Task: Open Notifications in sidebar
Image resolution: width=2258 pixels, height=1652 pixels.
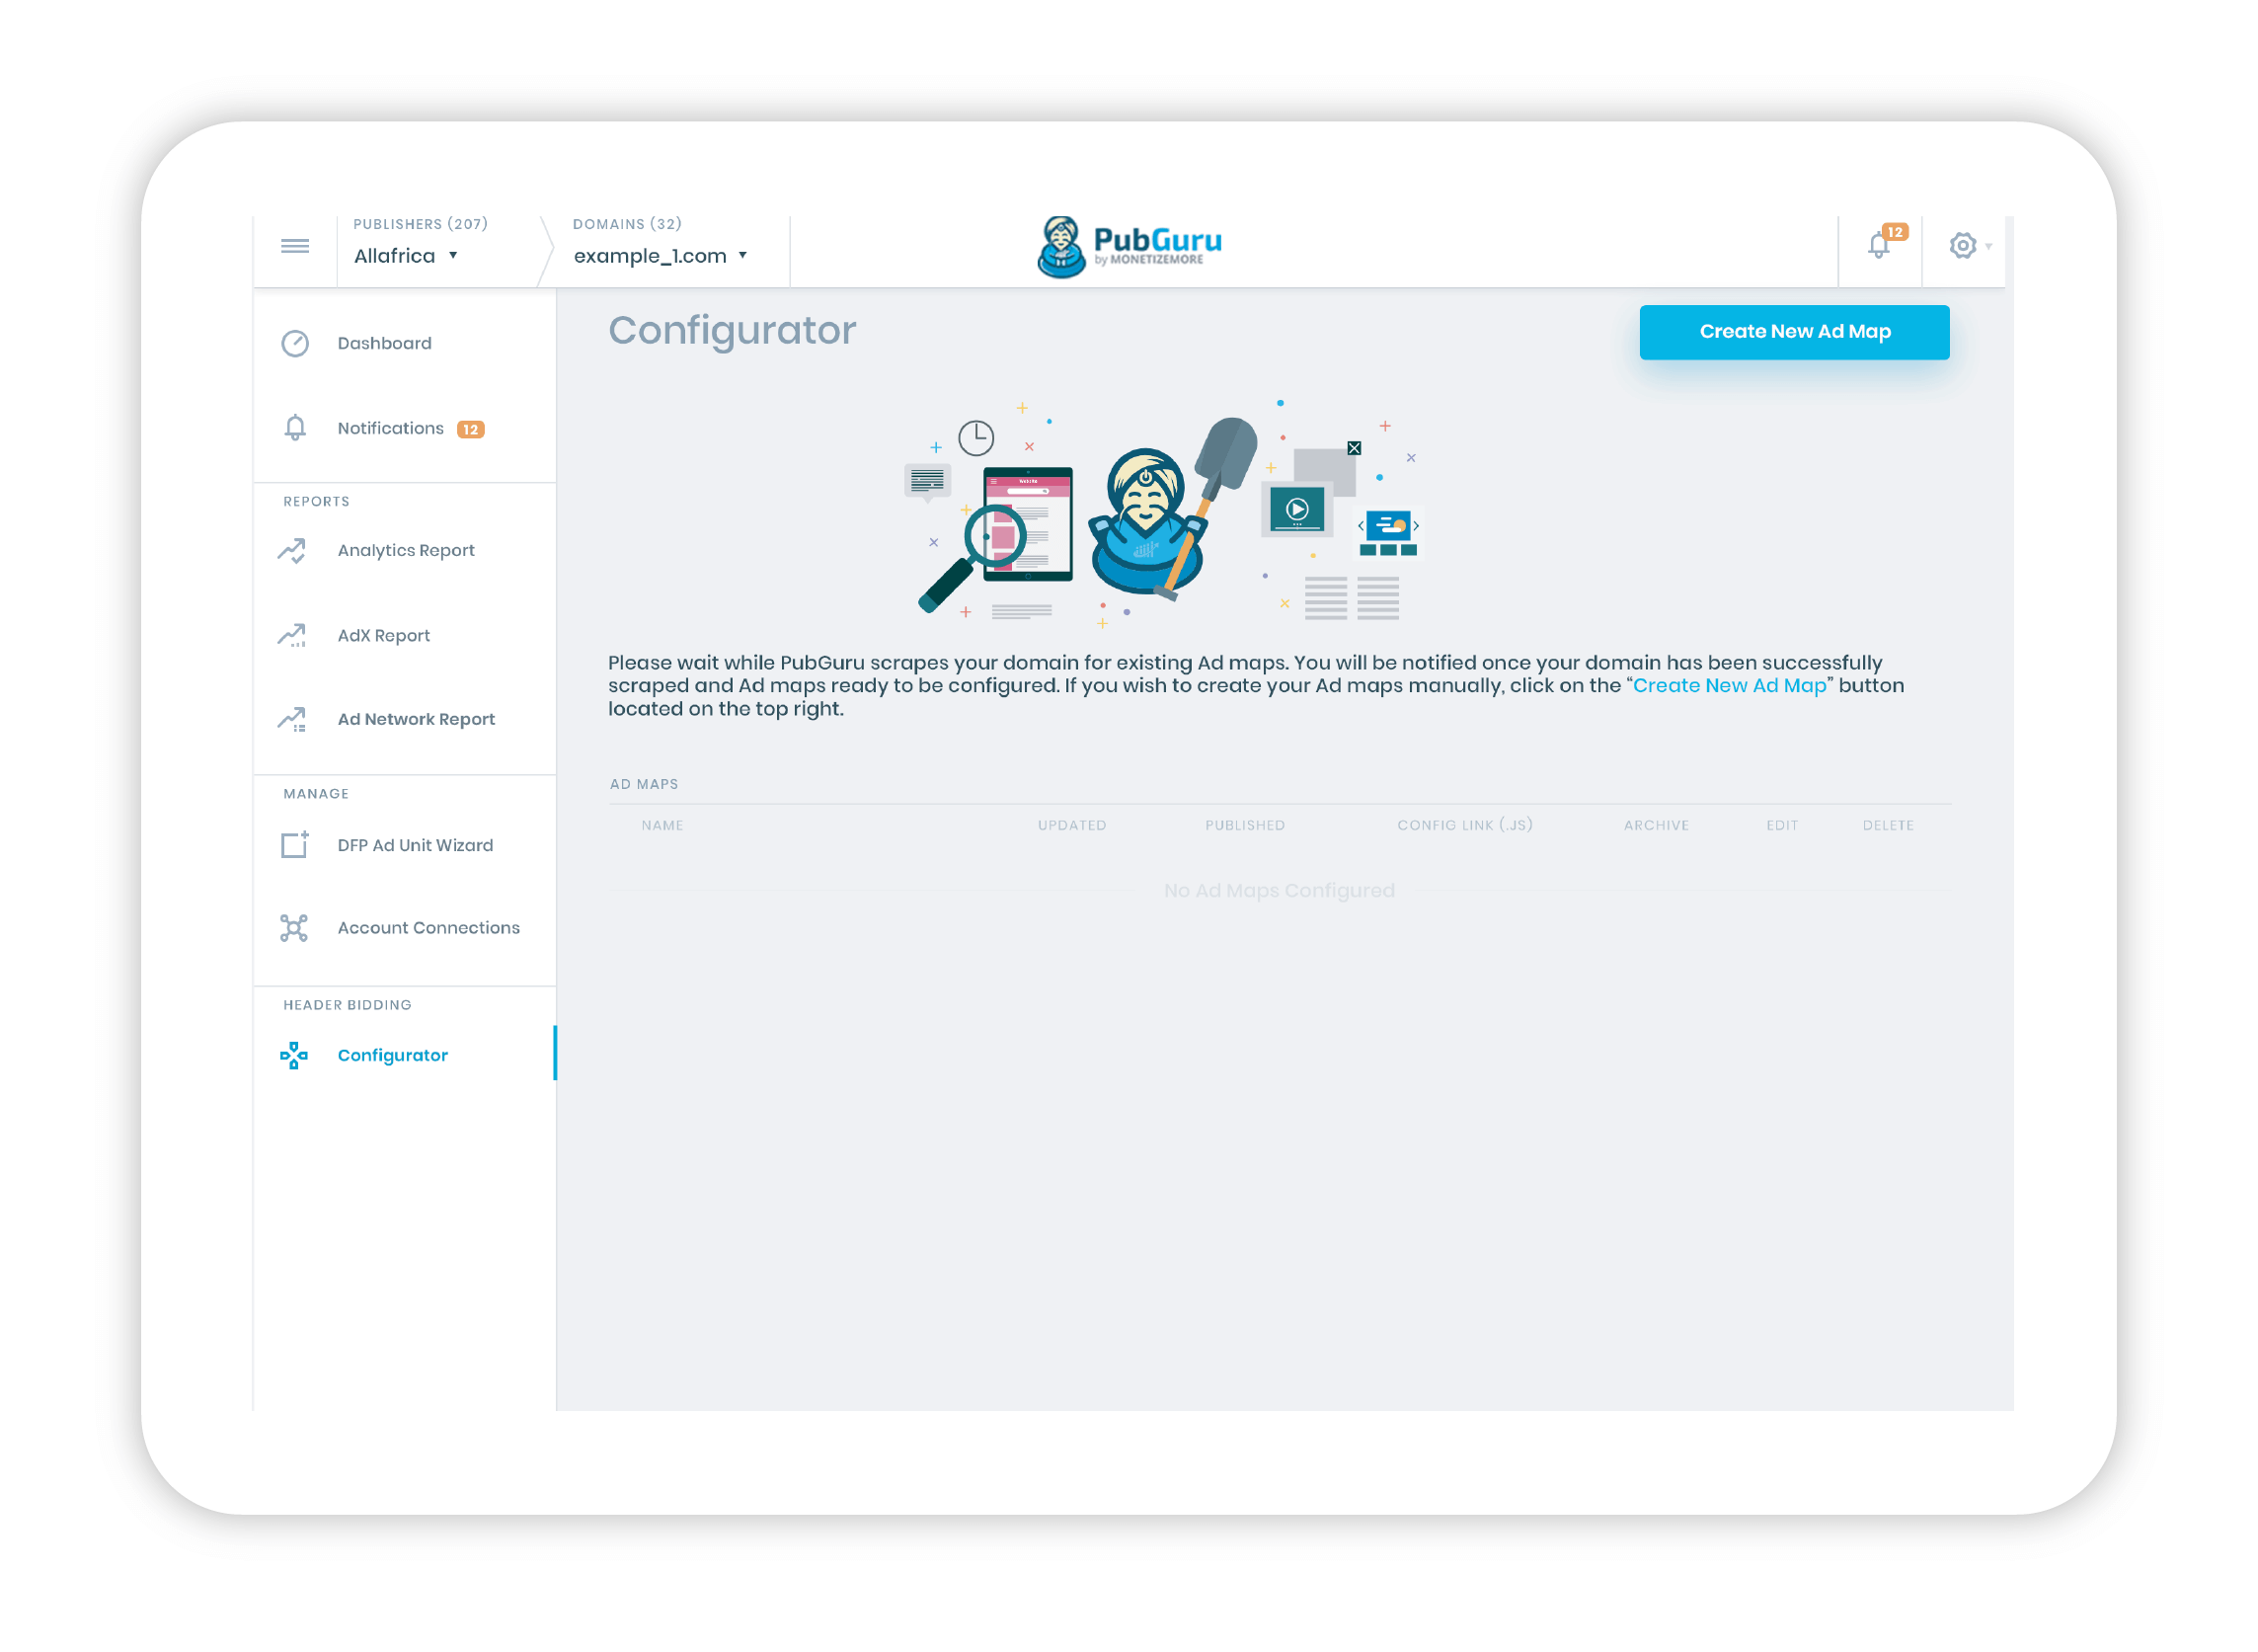Action: click(x=391, y=429)
